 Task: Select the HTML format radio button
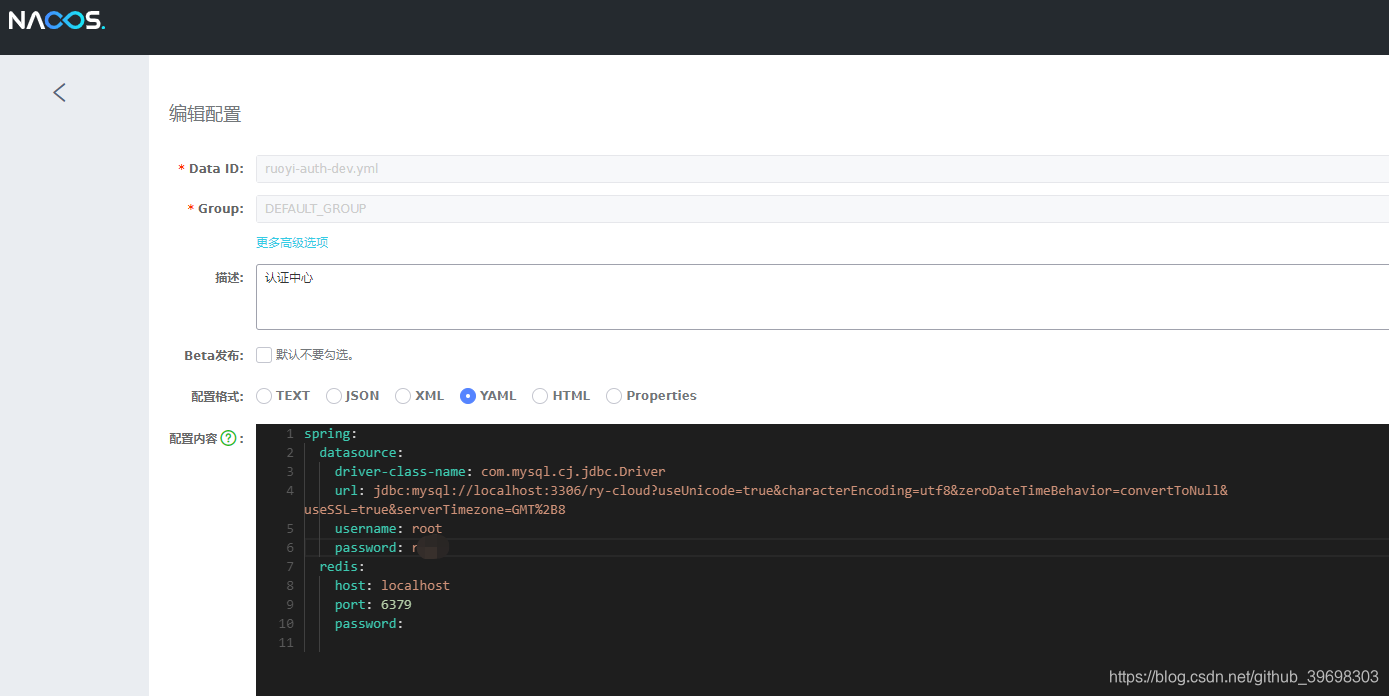point(540,396)
